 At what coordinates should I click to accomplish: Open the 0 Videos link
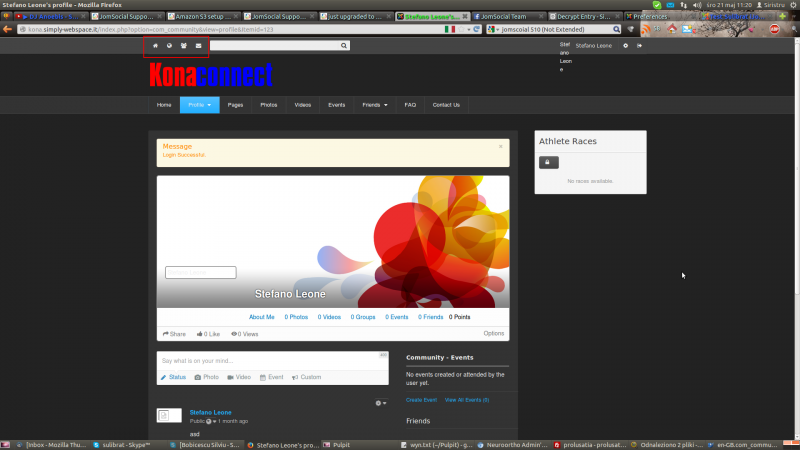click(x=329, y=317)
